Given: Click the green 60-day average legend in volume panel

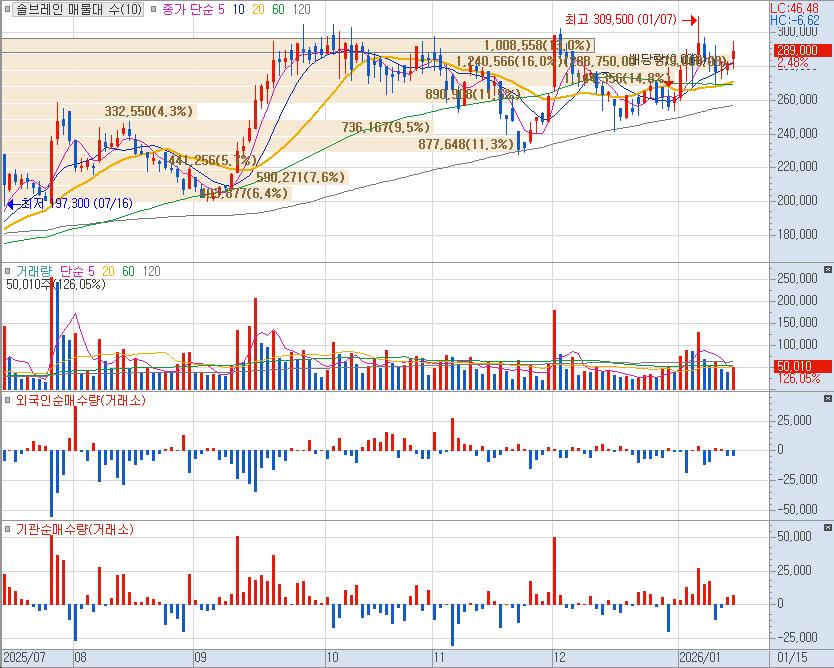Looking at the screenshot, I should (127, 271).
